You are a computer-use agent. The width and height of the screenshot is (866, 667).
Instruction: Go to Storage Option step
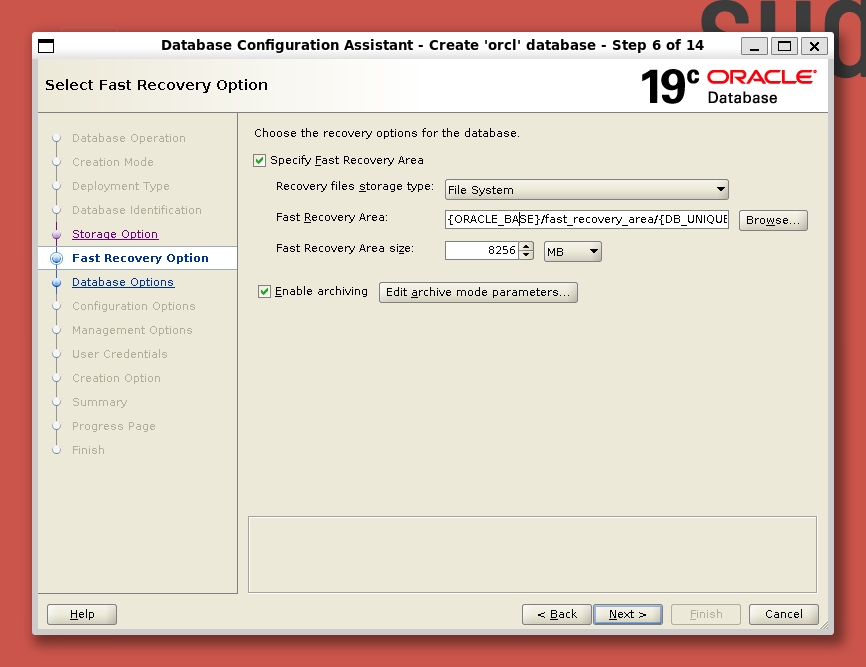[x=115, y=234]
